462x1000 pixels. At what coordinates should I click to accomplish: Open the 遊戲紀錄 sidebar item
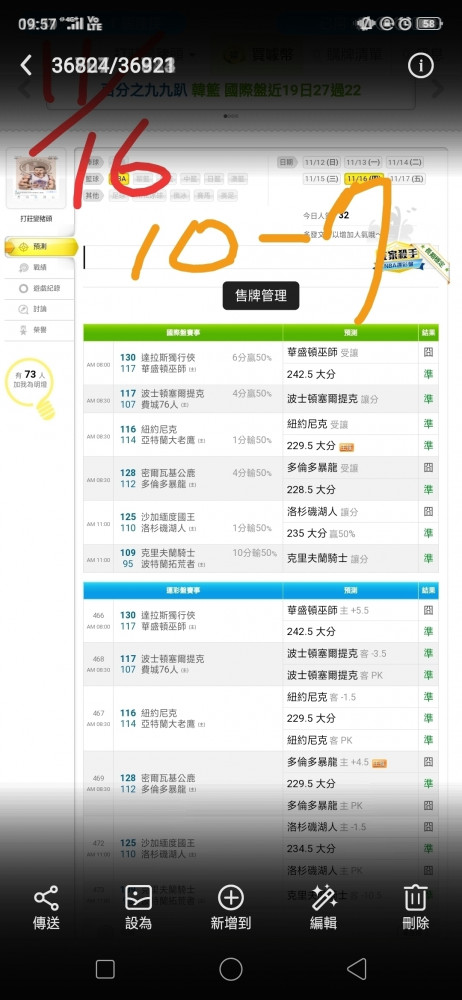coord(40,288)
